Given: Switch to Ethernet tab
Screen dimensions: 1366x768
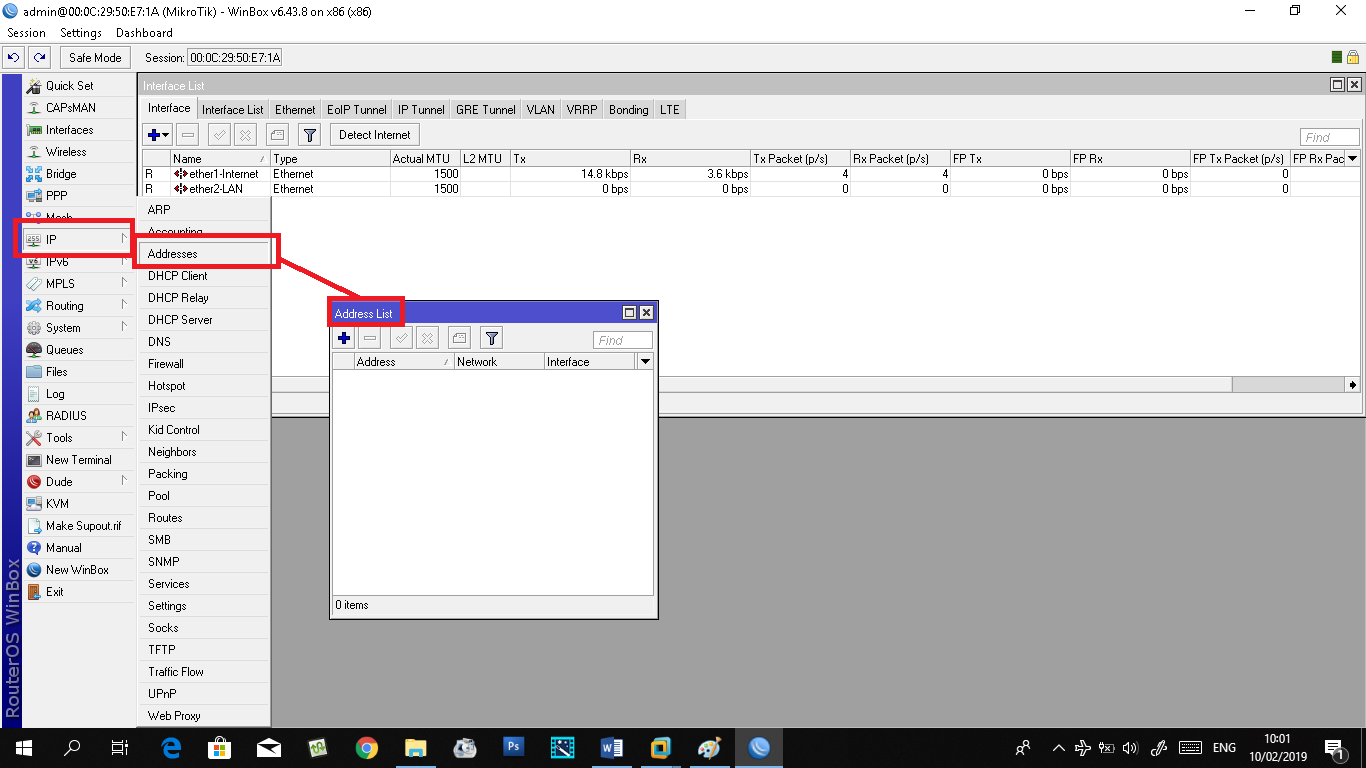Looking at the screenshot, I should tap(295, 110).
